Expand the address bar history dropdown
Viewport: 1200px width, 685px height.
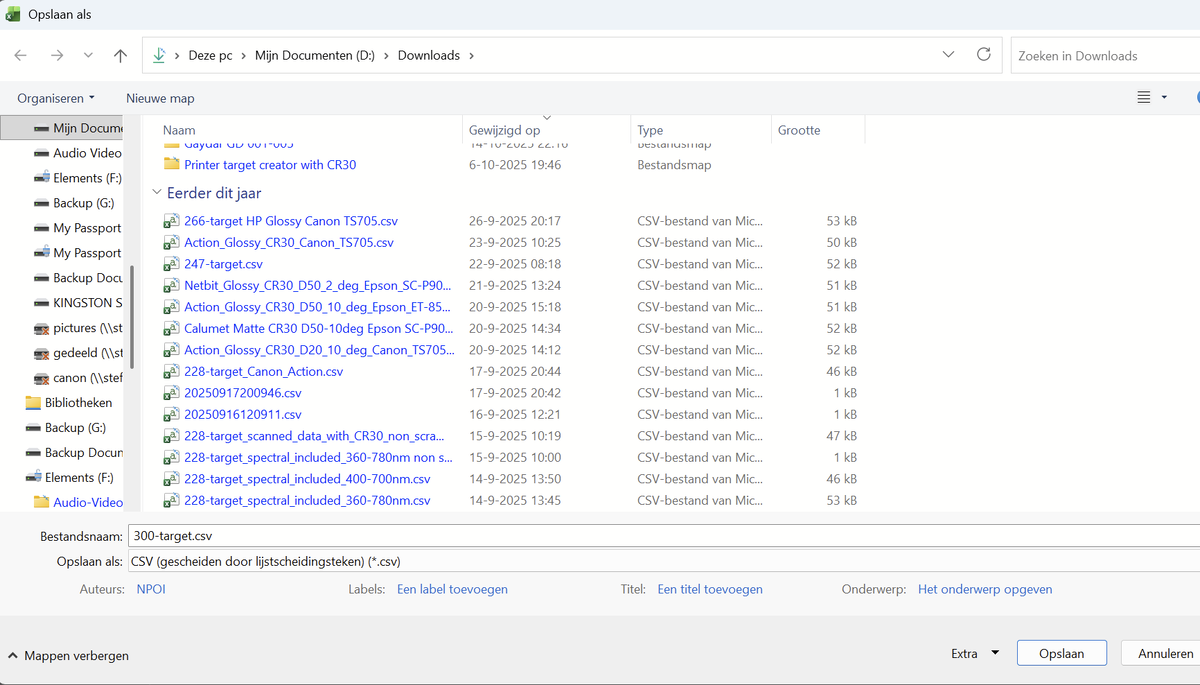[948, 55]
